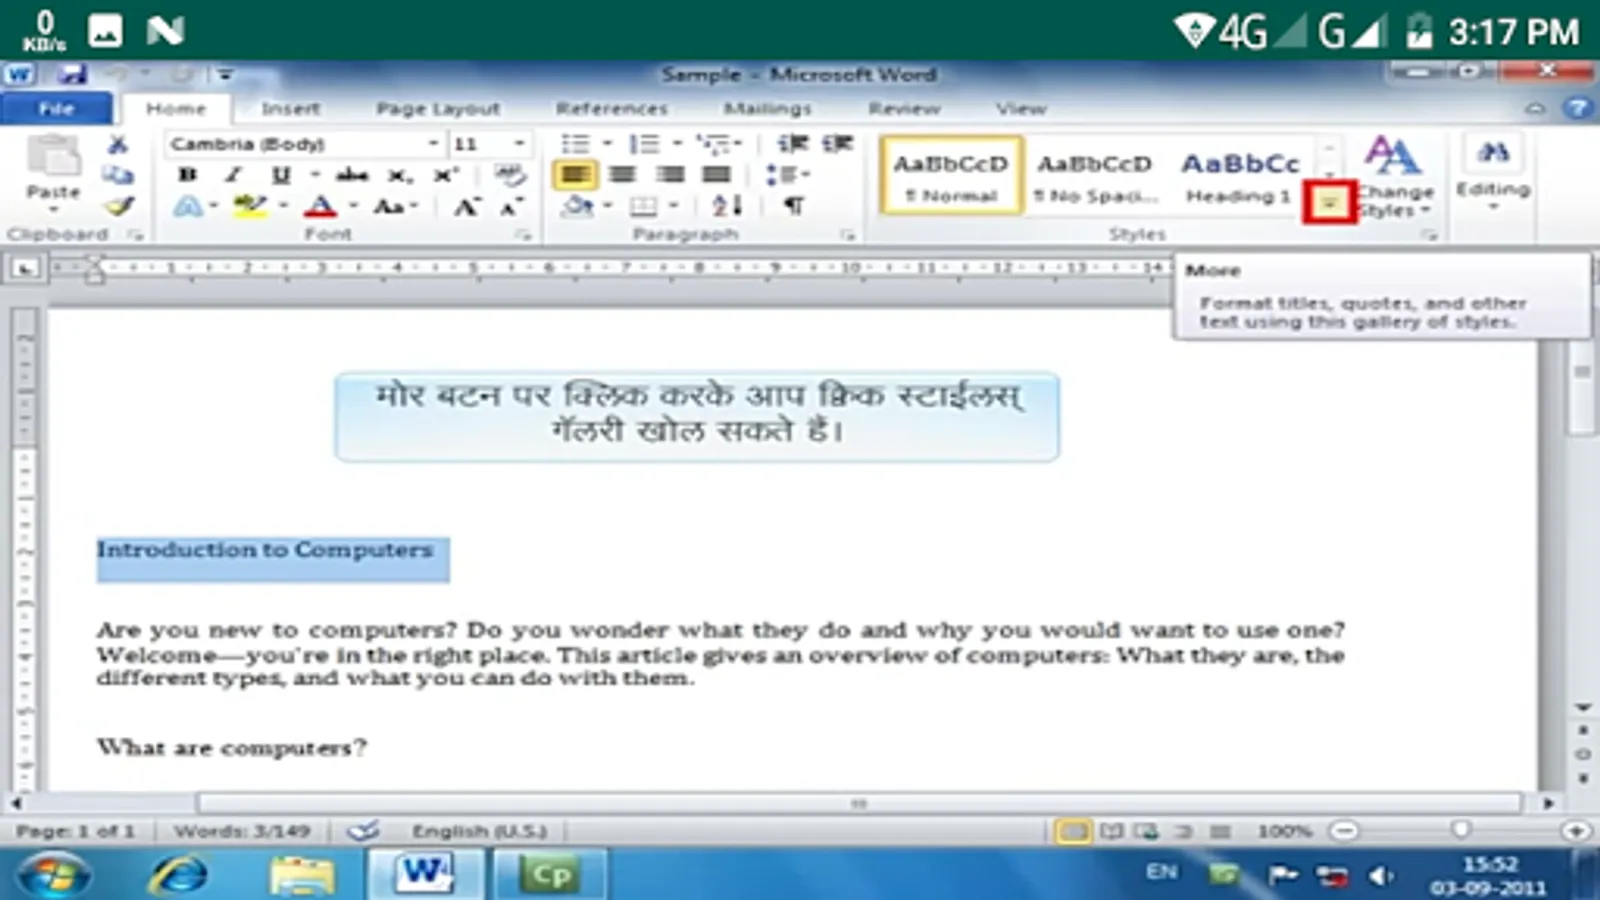Apply the No Spacing style

tap(1094, 176)
